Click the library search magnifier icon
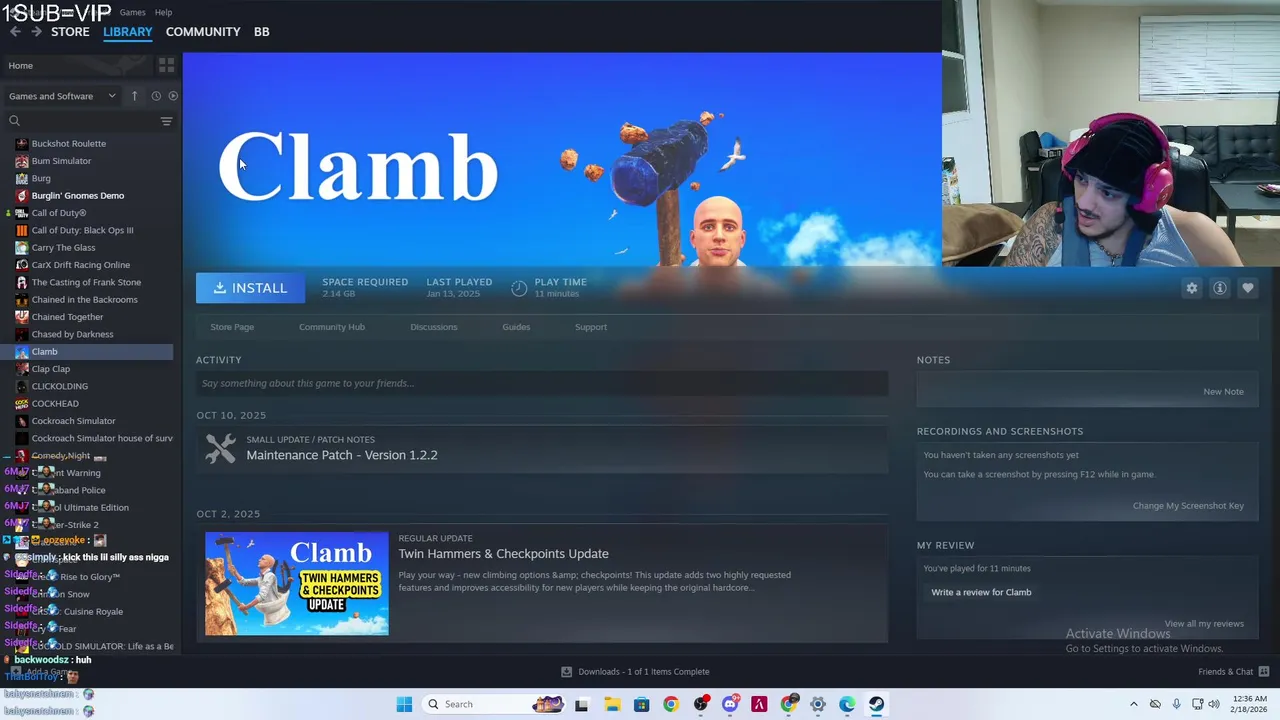The width and height of the screenshot is (1280, 720). [x=14, y=121]
